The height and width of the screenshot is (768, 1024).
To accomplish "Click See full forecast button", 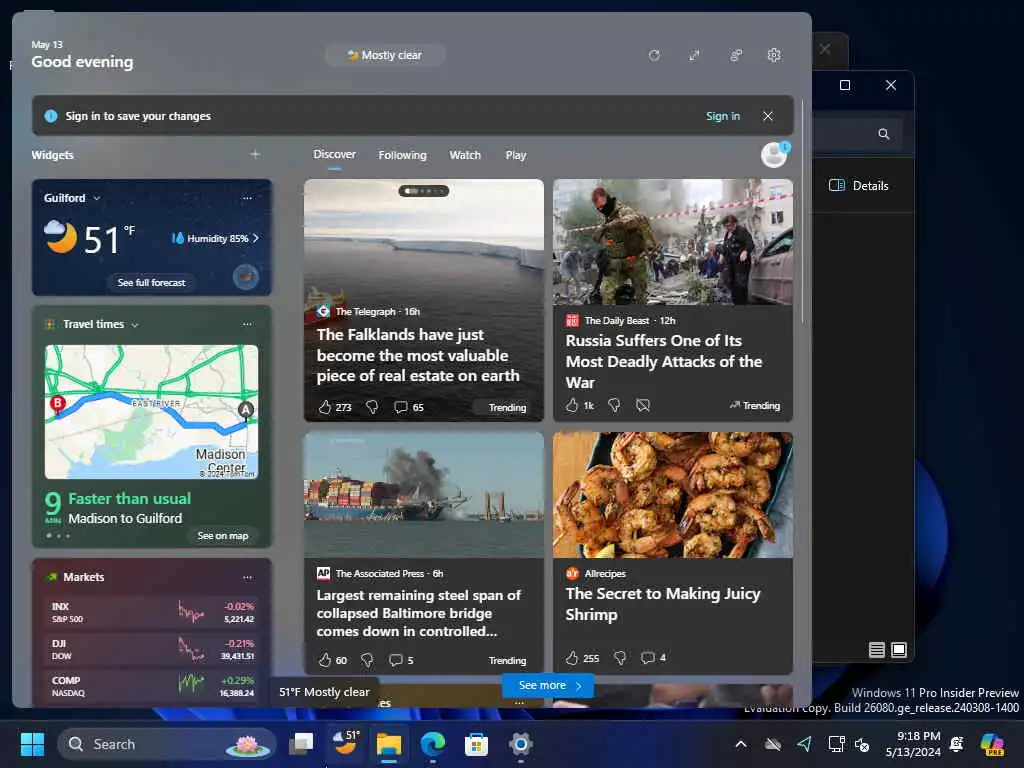I will pos(152,282).
